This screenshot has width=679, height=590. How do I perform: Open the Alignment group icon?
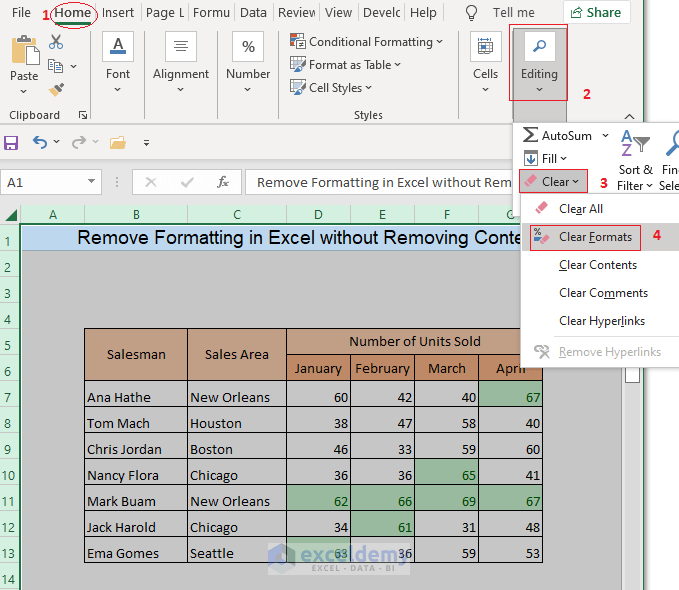pos(181,46)
